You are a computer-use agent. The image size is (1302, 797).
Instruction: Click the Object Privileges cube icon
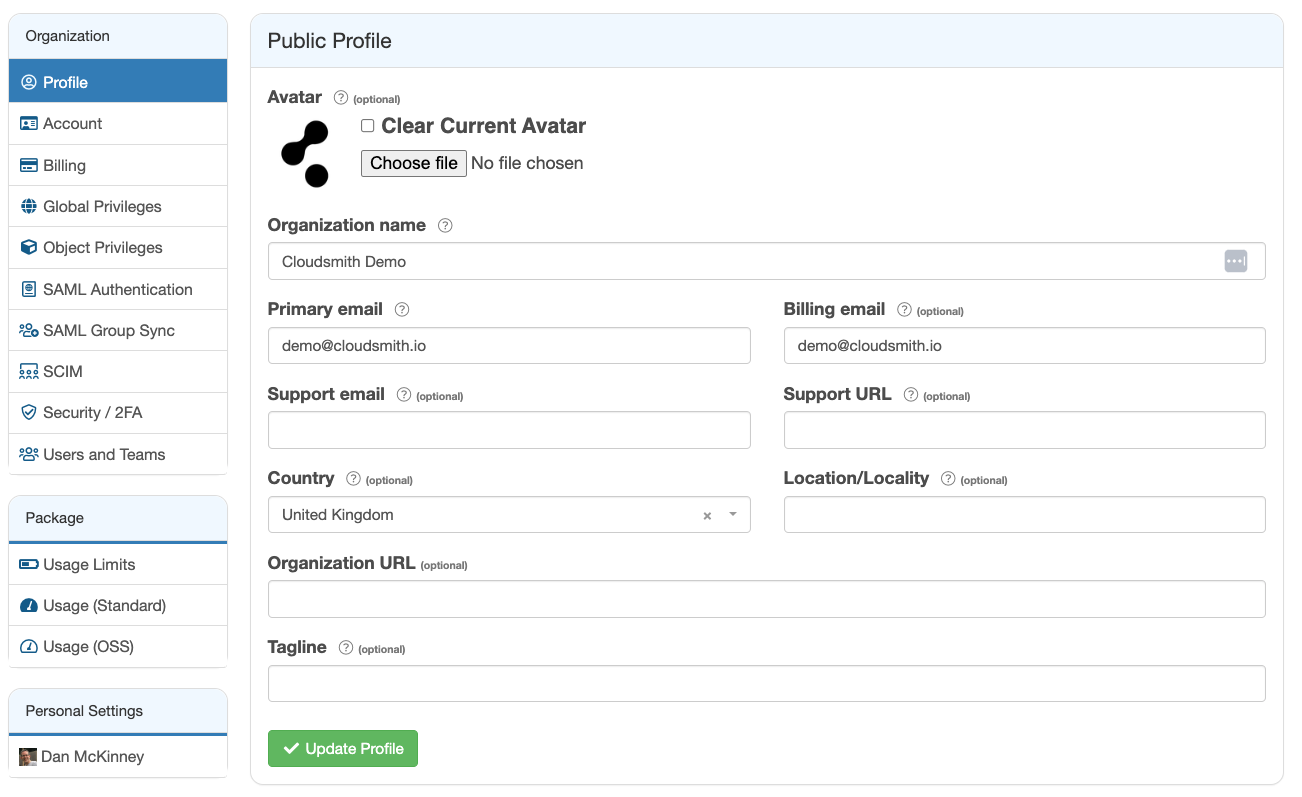[28, 248]
